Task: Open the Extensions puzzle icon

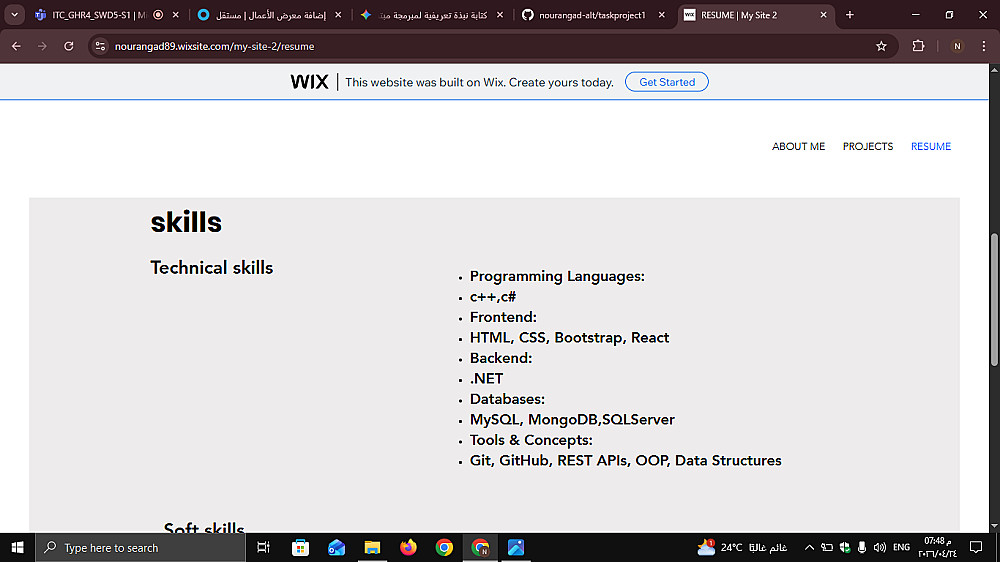Action: [x=918, y=46]
